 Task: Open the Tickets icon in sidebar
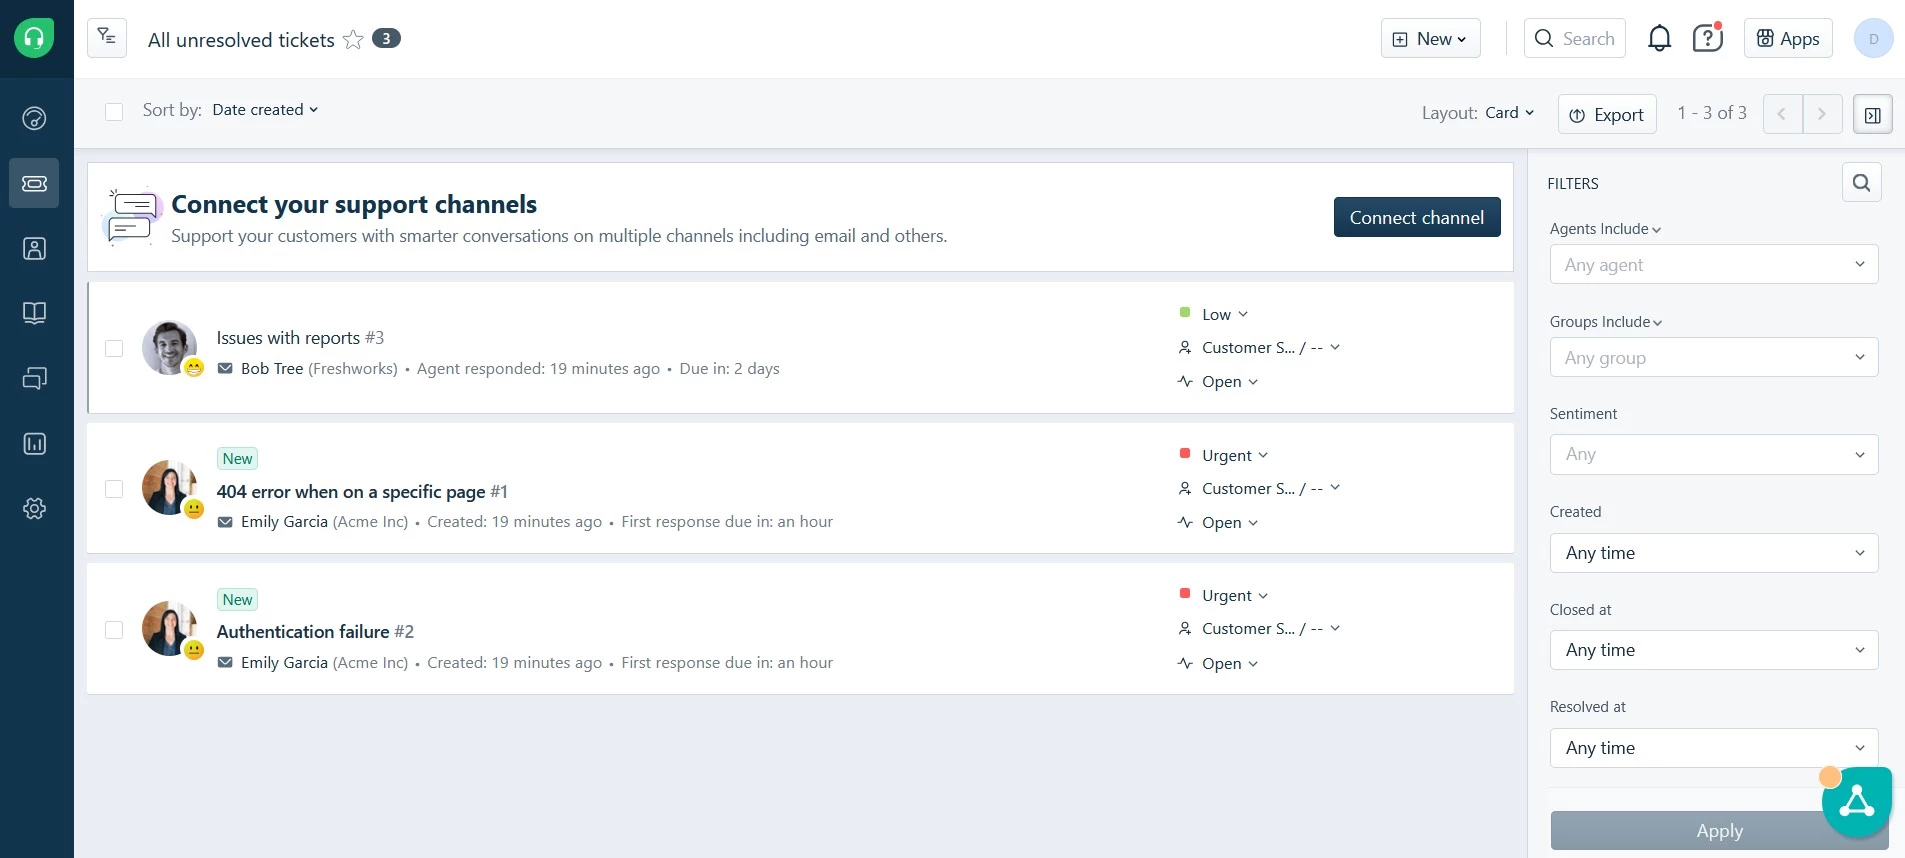[x=34, y=183]
